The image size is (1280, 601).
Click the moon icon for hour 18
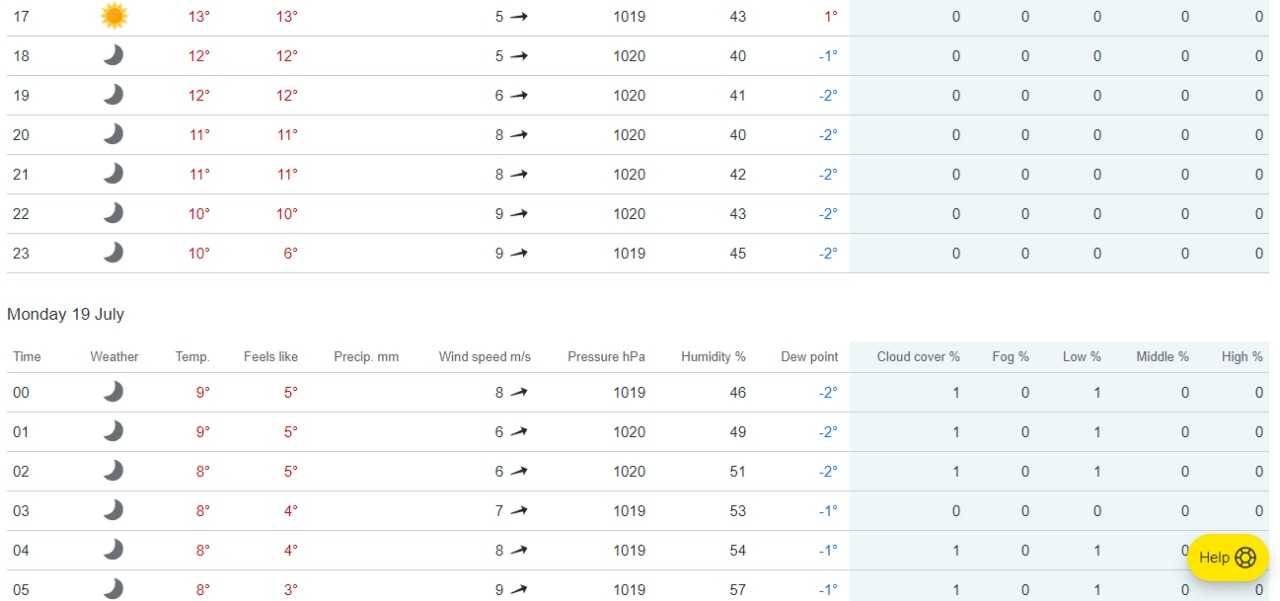pyautogui.click(x=114, y=56)
